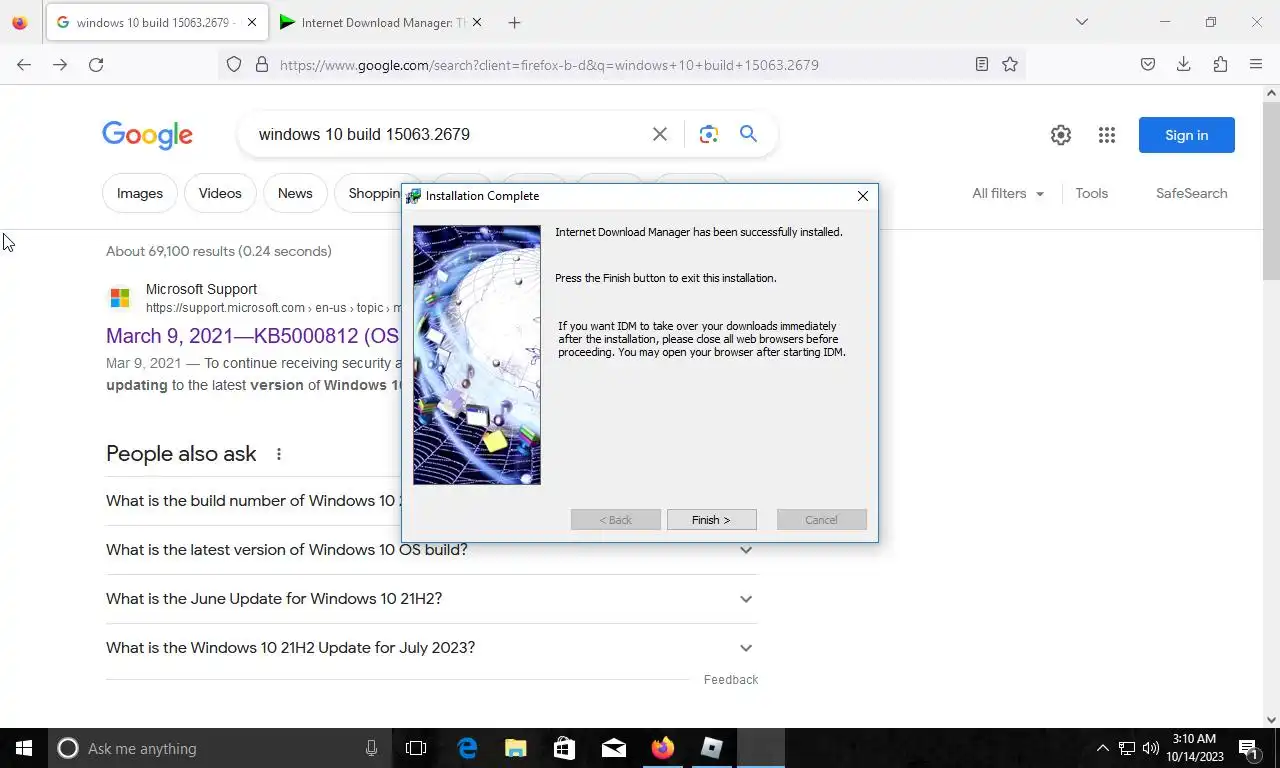This screenshot has height=768, width=1280.
Task: Filter results by Videos
Action: (220, 193)
